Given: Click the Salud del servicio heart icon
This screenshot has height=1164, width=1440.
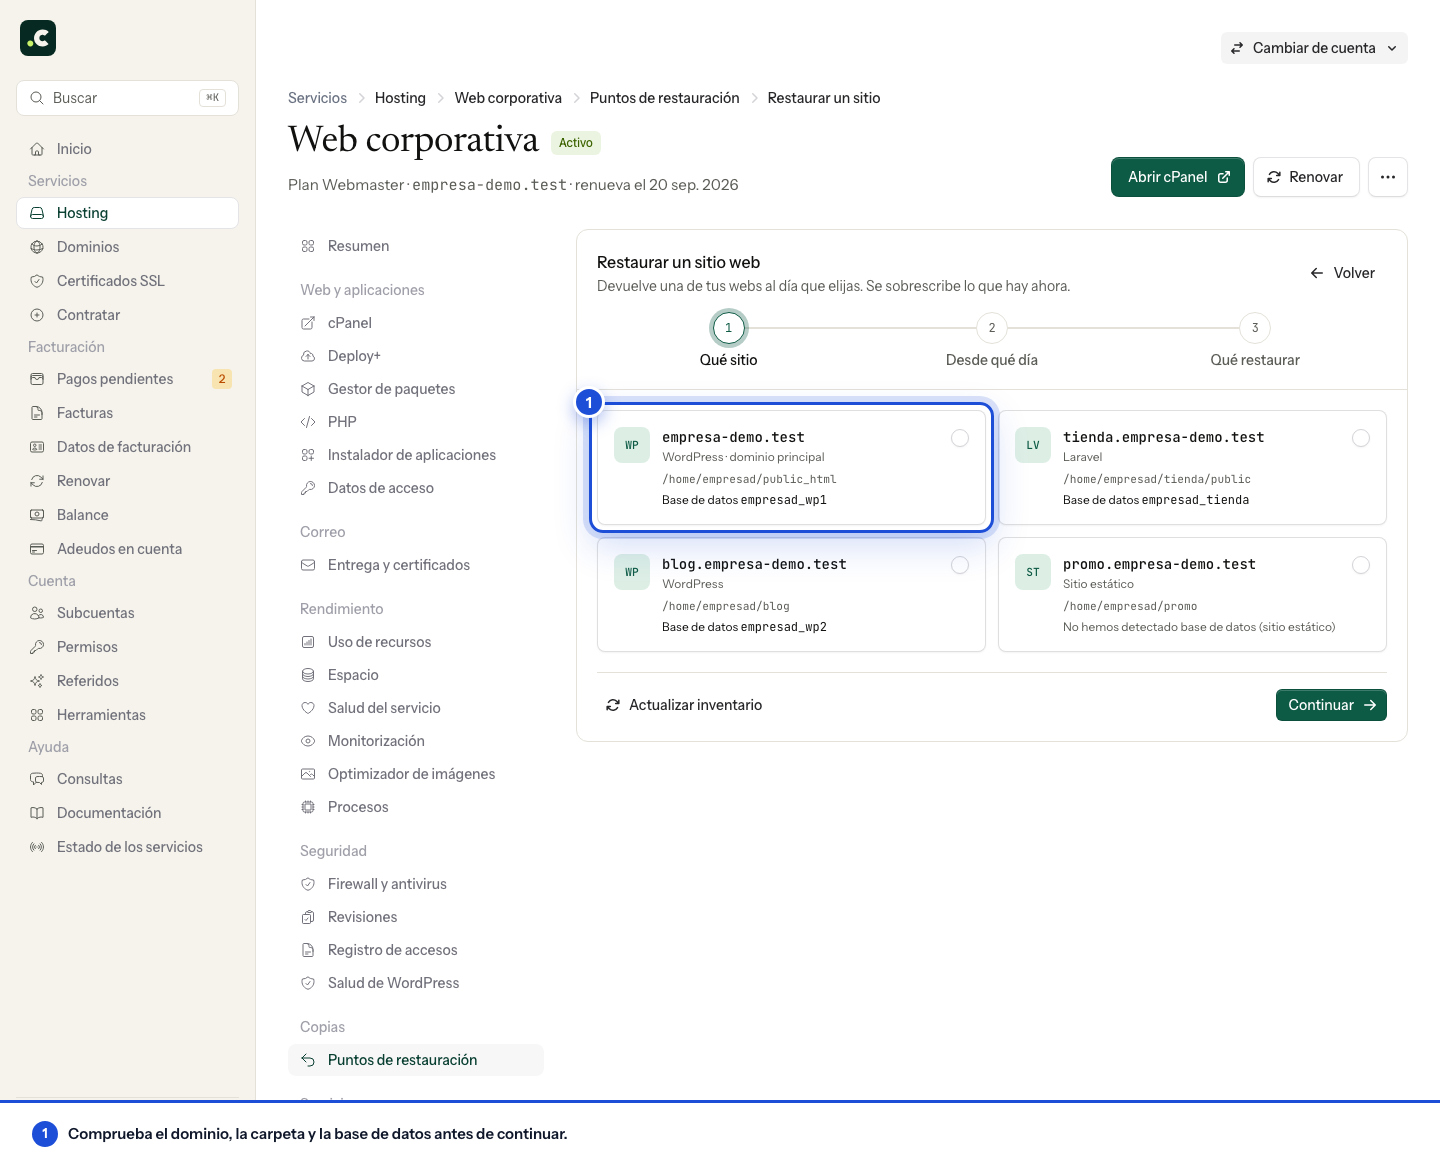Looking at the screenshot, I should [x=308, y=708].
